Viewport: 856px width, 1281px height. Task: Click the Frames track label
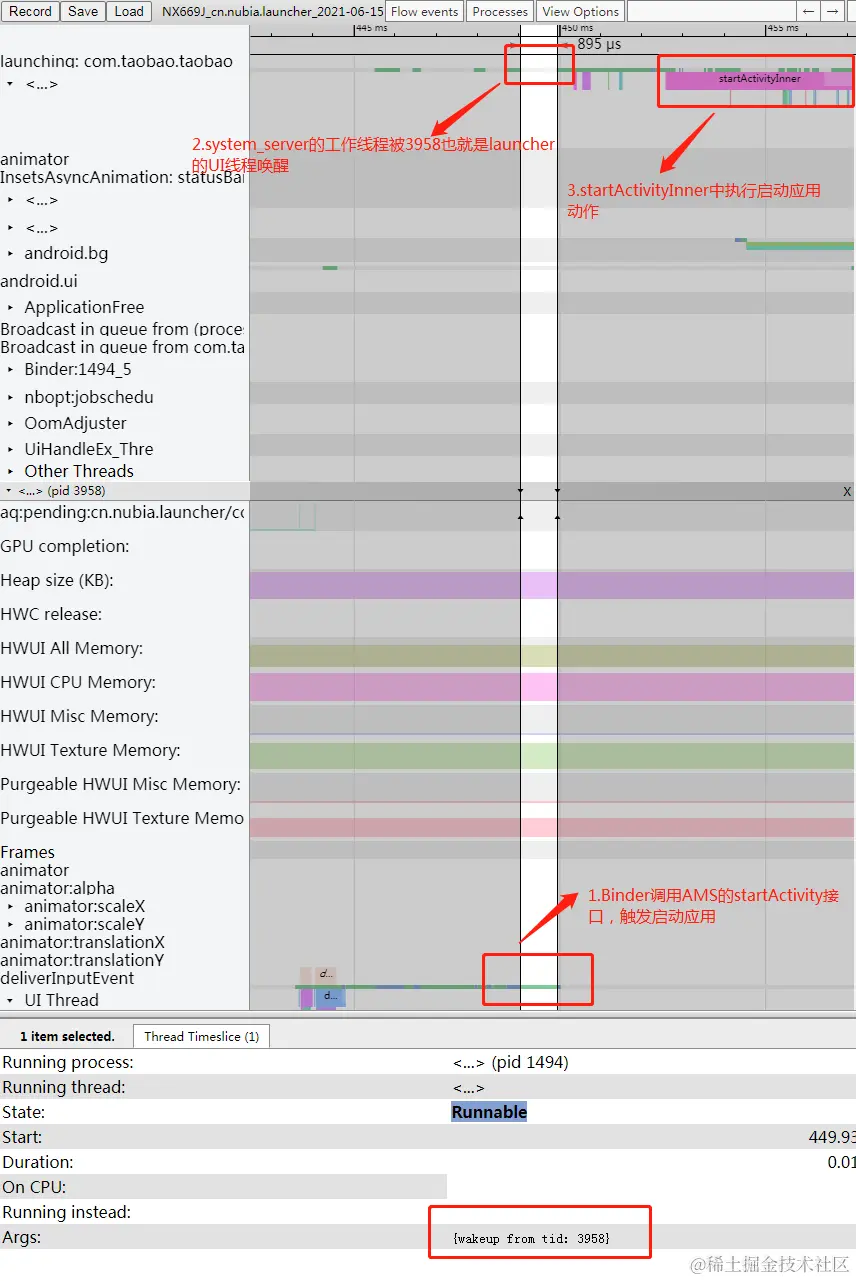27,852
